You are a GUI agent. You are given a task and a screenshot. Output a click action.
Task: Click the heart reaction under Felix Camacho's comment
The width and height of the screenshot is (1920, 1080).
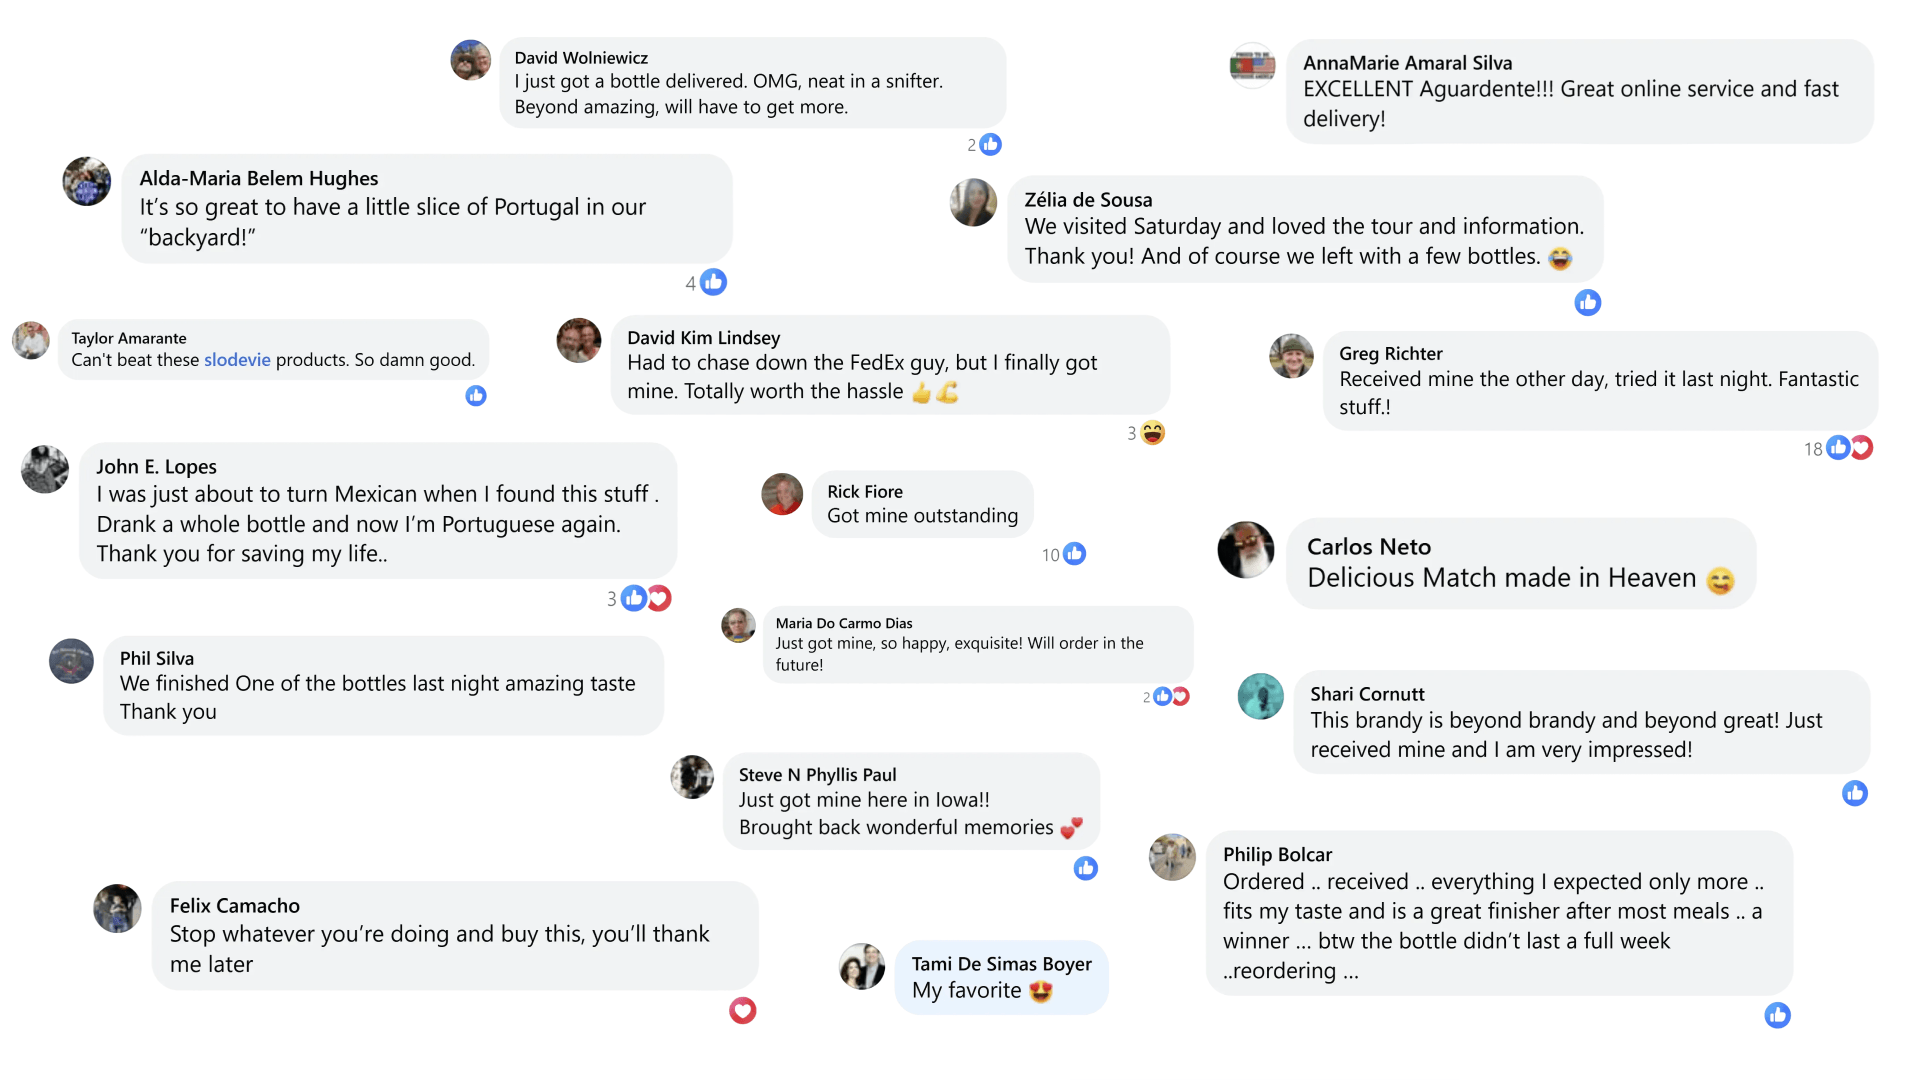pyautogui.click(x=742, y=1011)
